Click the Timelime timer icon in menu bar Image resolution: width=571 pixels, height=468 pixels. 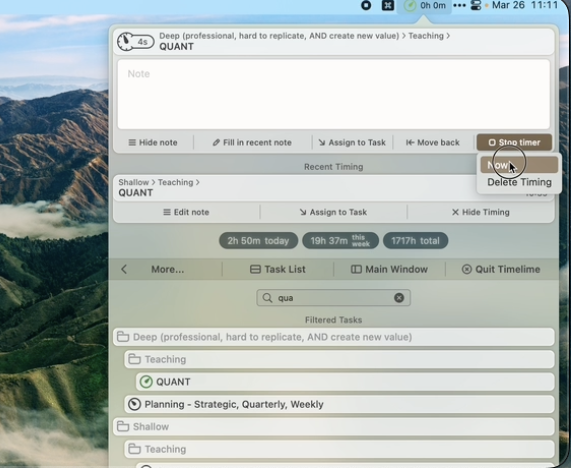(410, 5)
